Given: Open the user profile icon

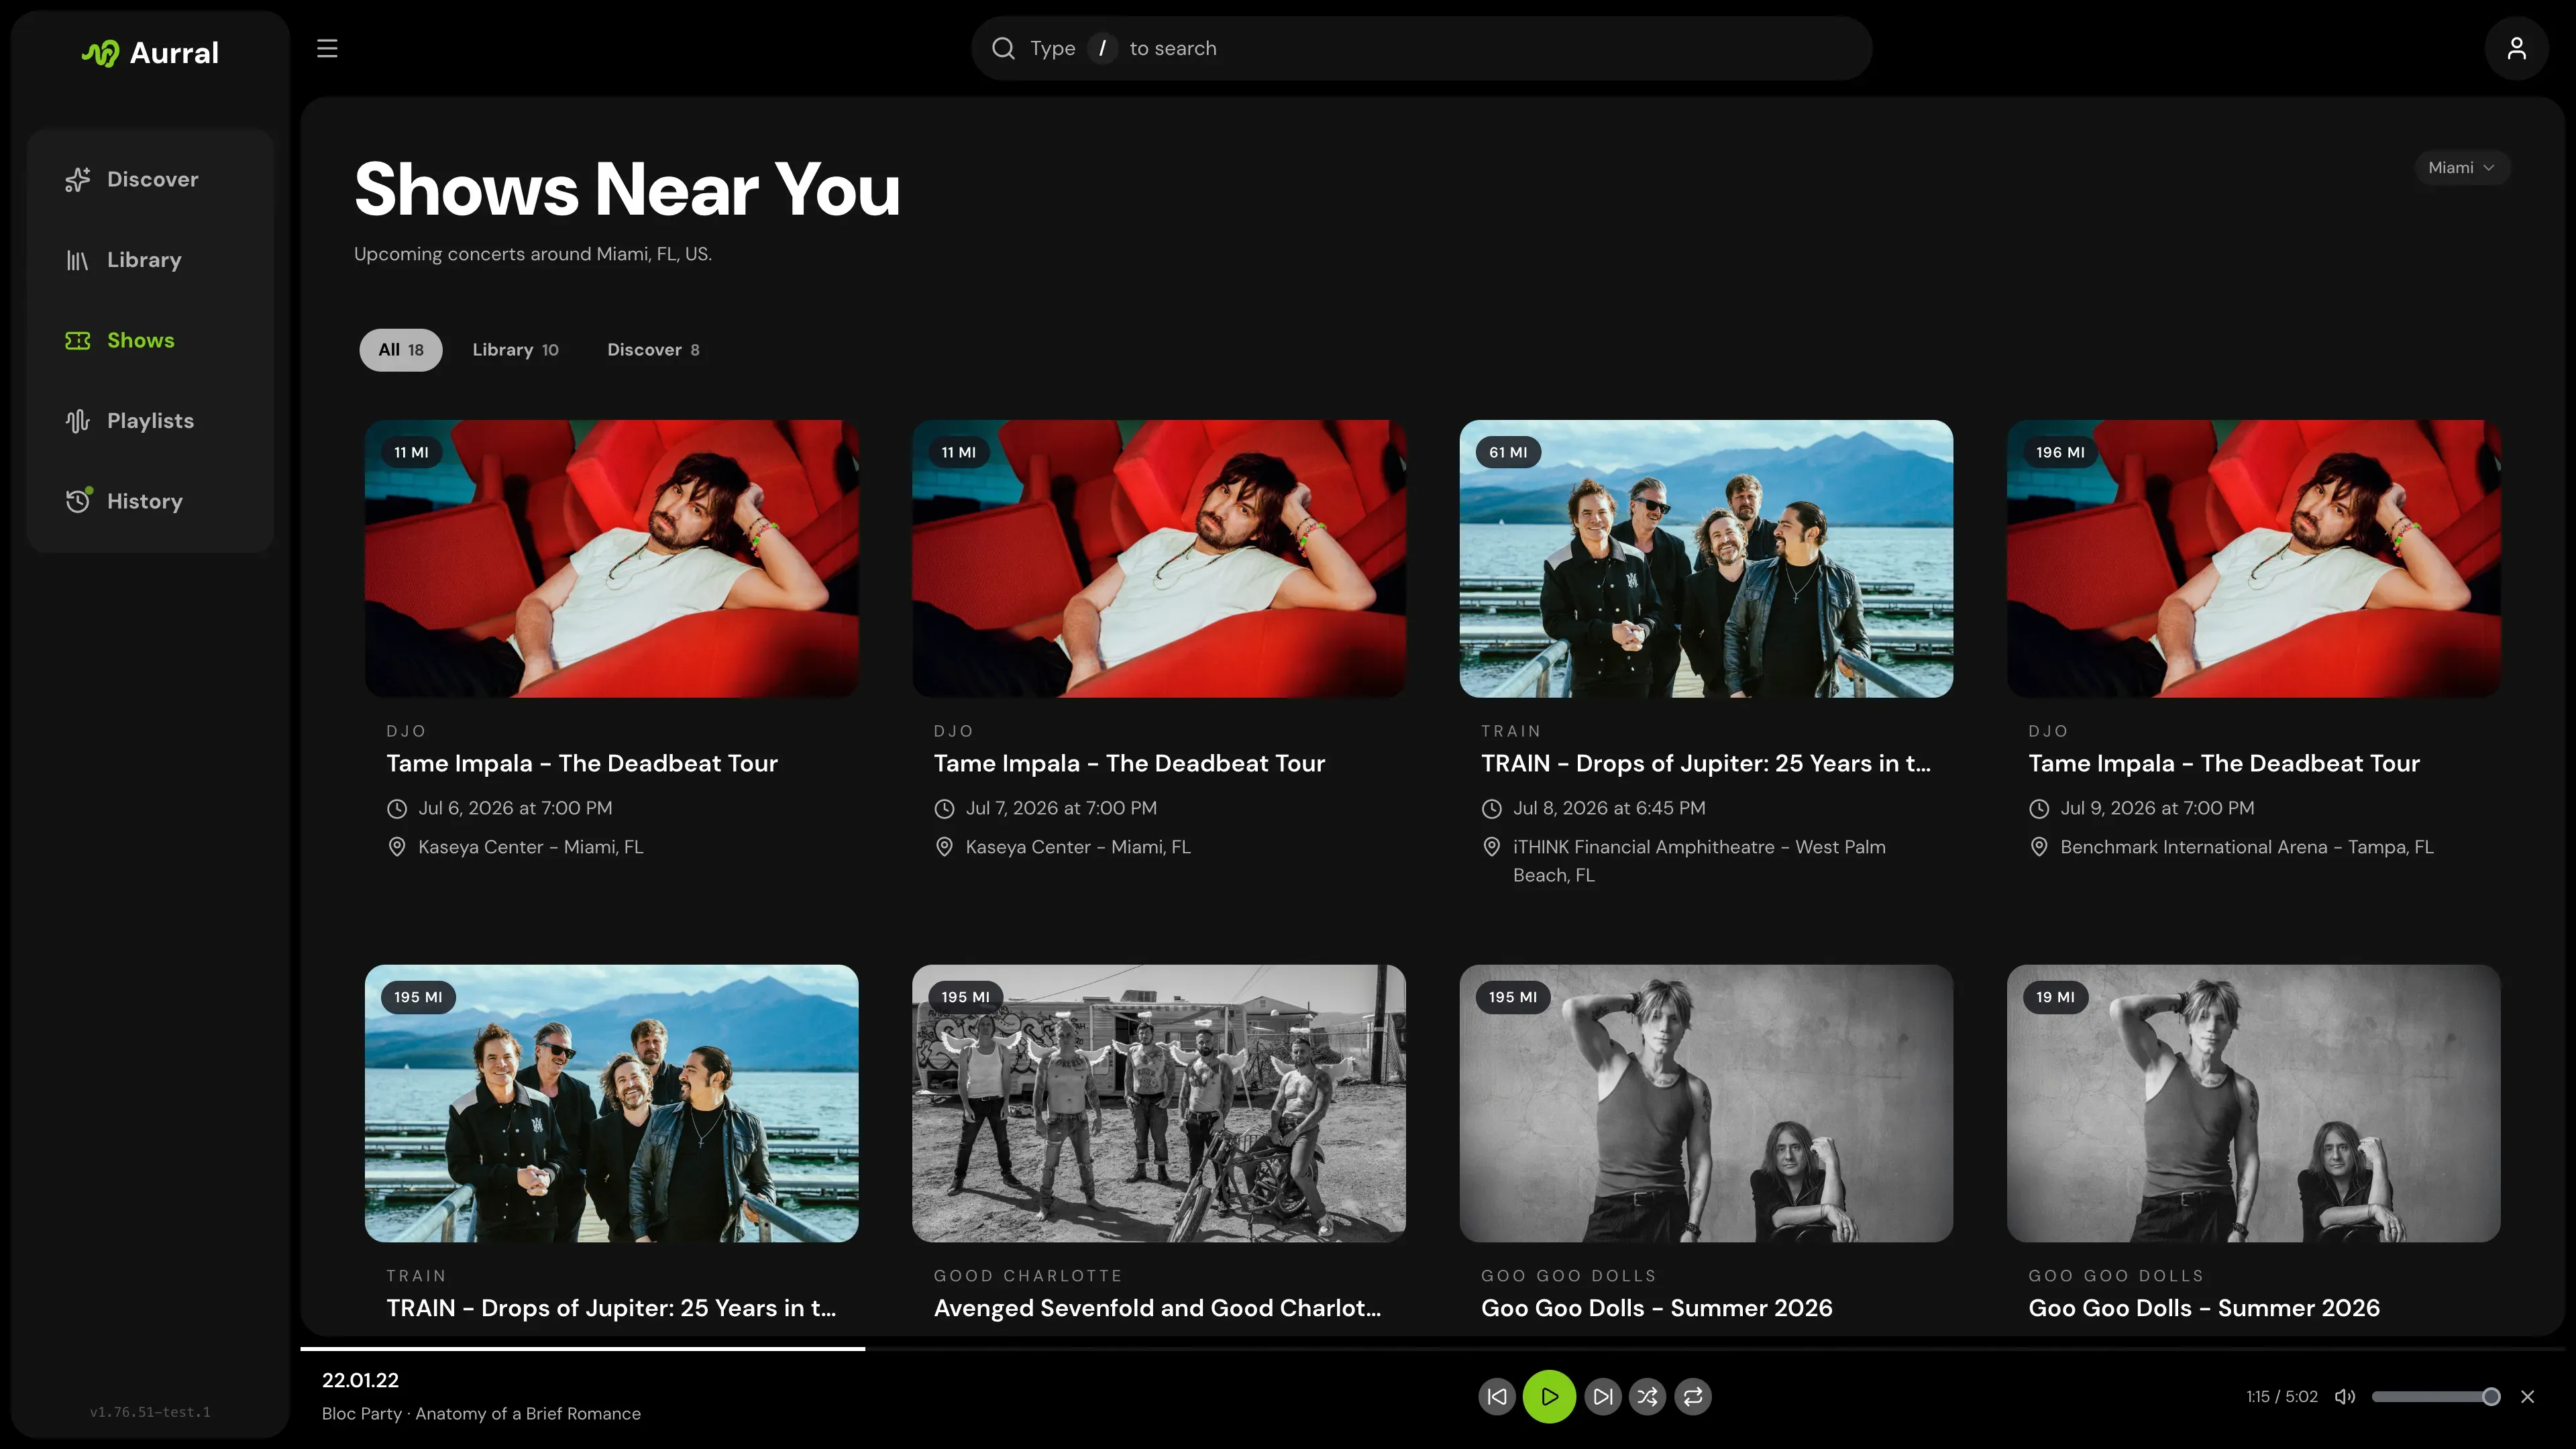Looking at the screenshot, I should [x=2516, y=48].
